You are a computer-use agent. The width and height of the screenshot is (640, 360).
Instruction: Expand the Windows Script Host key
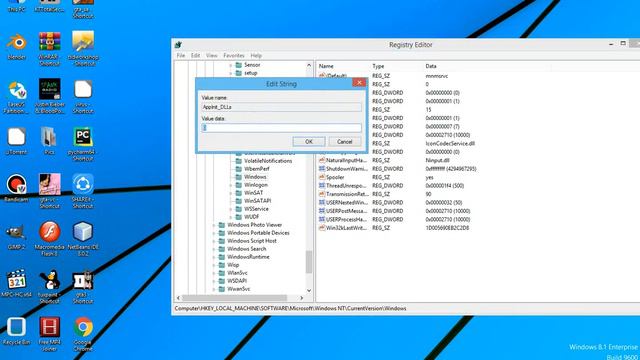coord(214,241)
